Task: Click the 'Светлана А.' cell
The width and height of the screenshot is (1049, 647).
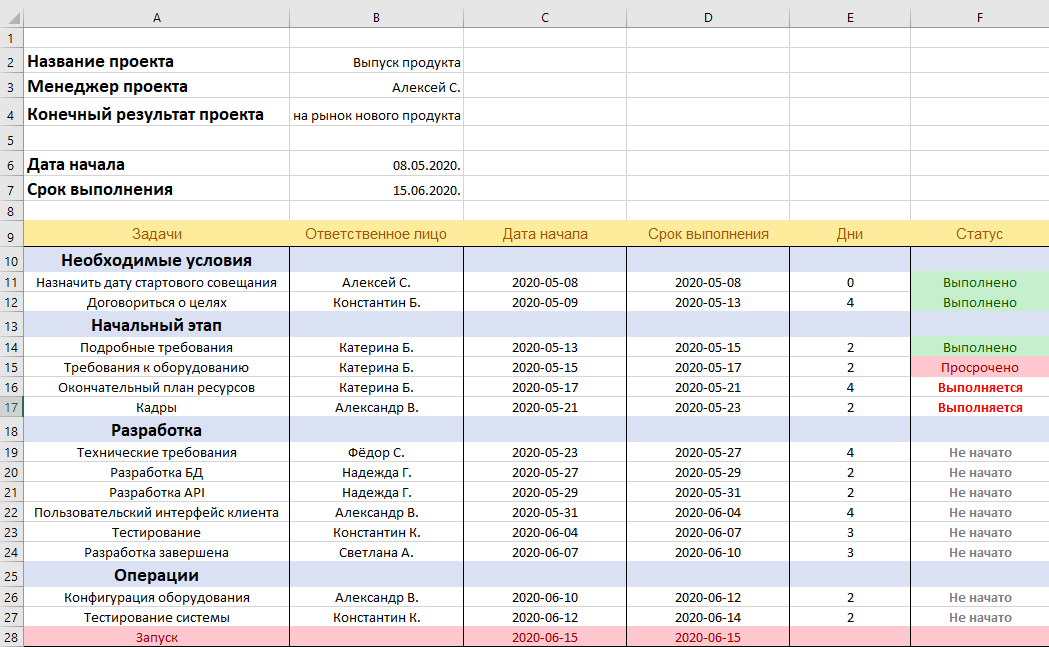Action: [377, 553]
